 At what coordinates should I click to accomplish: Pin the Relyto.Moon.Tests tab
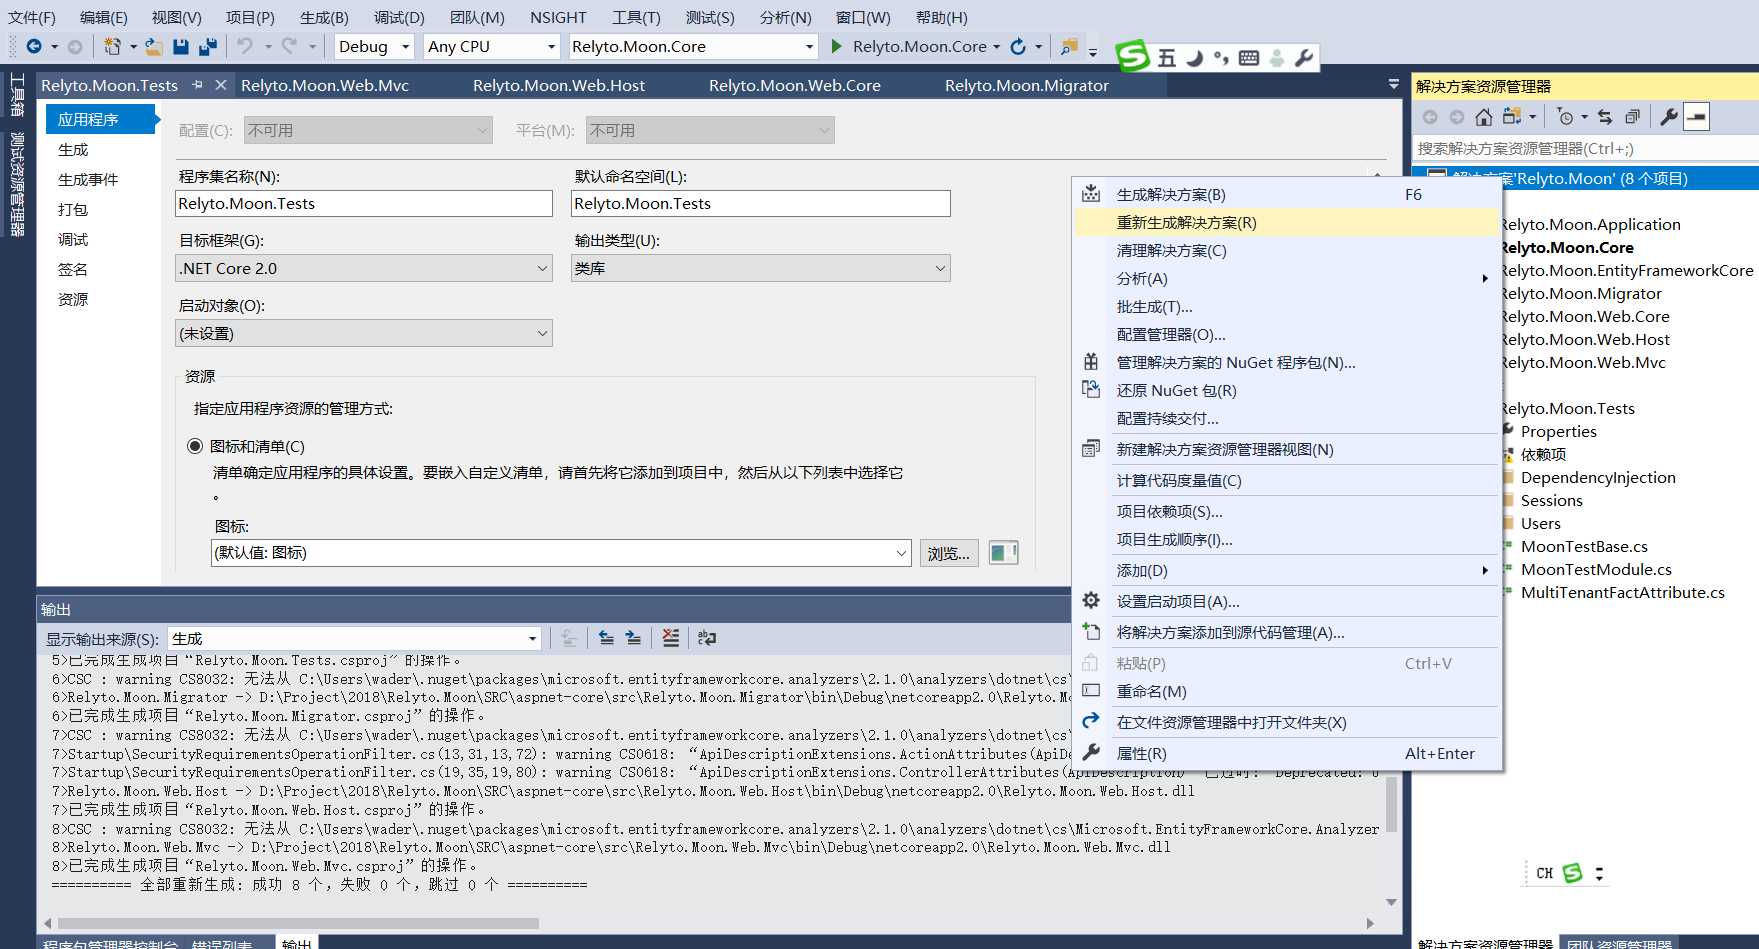197,85
